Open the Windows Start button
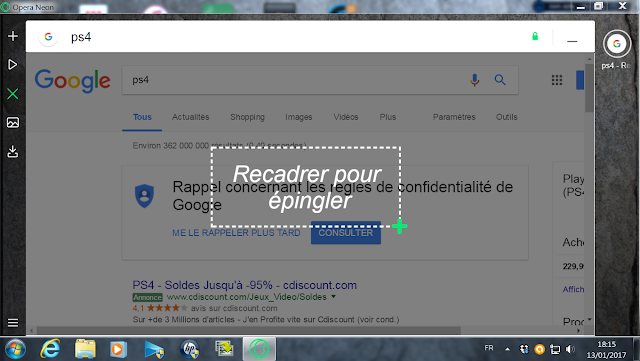Viewport: 640px width, 361px height. (x=16, y=349)
